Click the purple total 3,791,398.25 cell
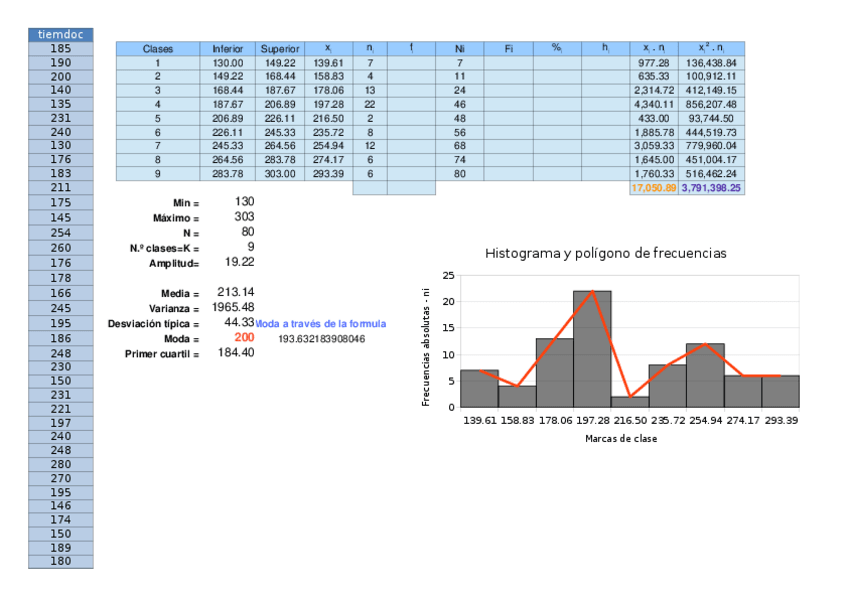The width and height of the screenshot is (848, 599). 712,188
